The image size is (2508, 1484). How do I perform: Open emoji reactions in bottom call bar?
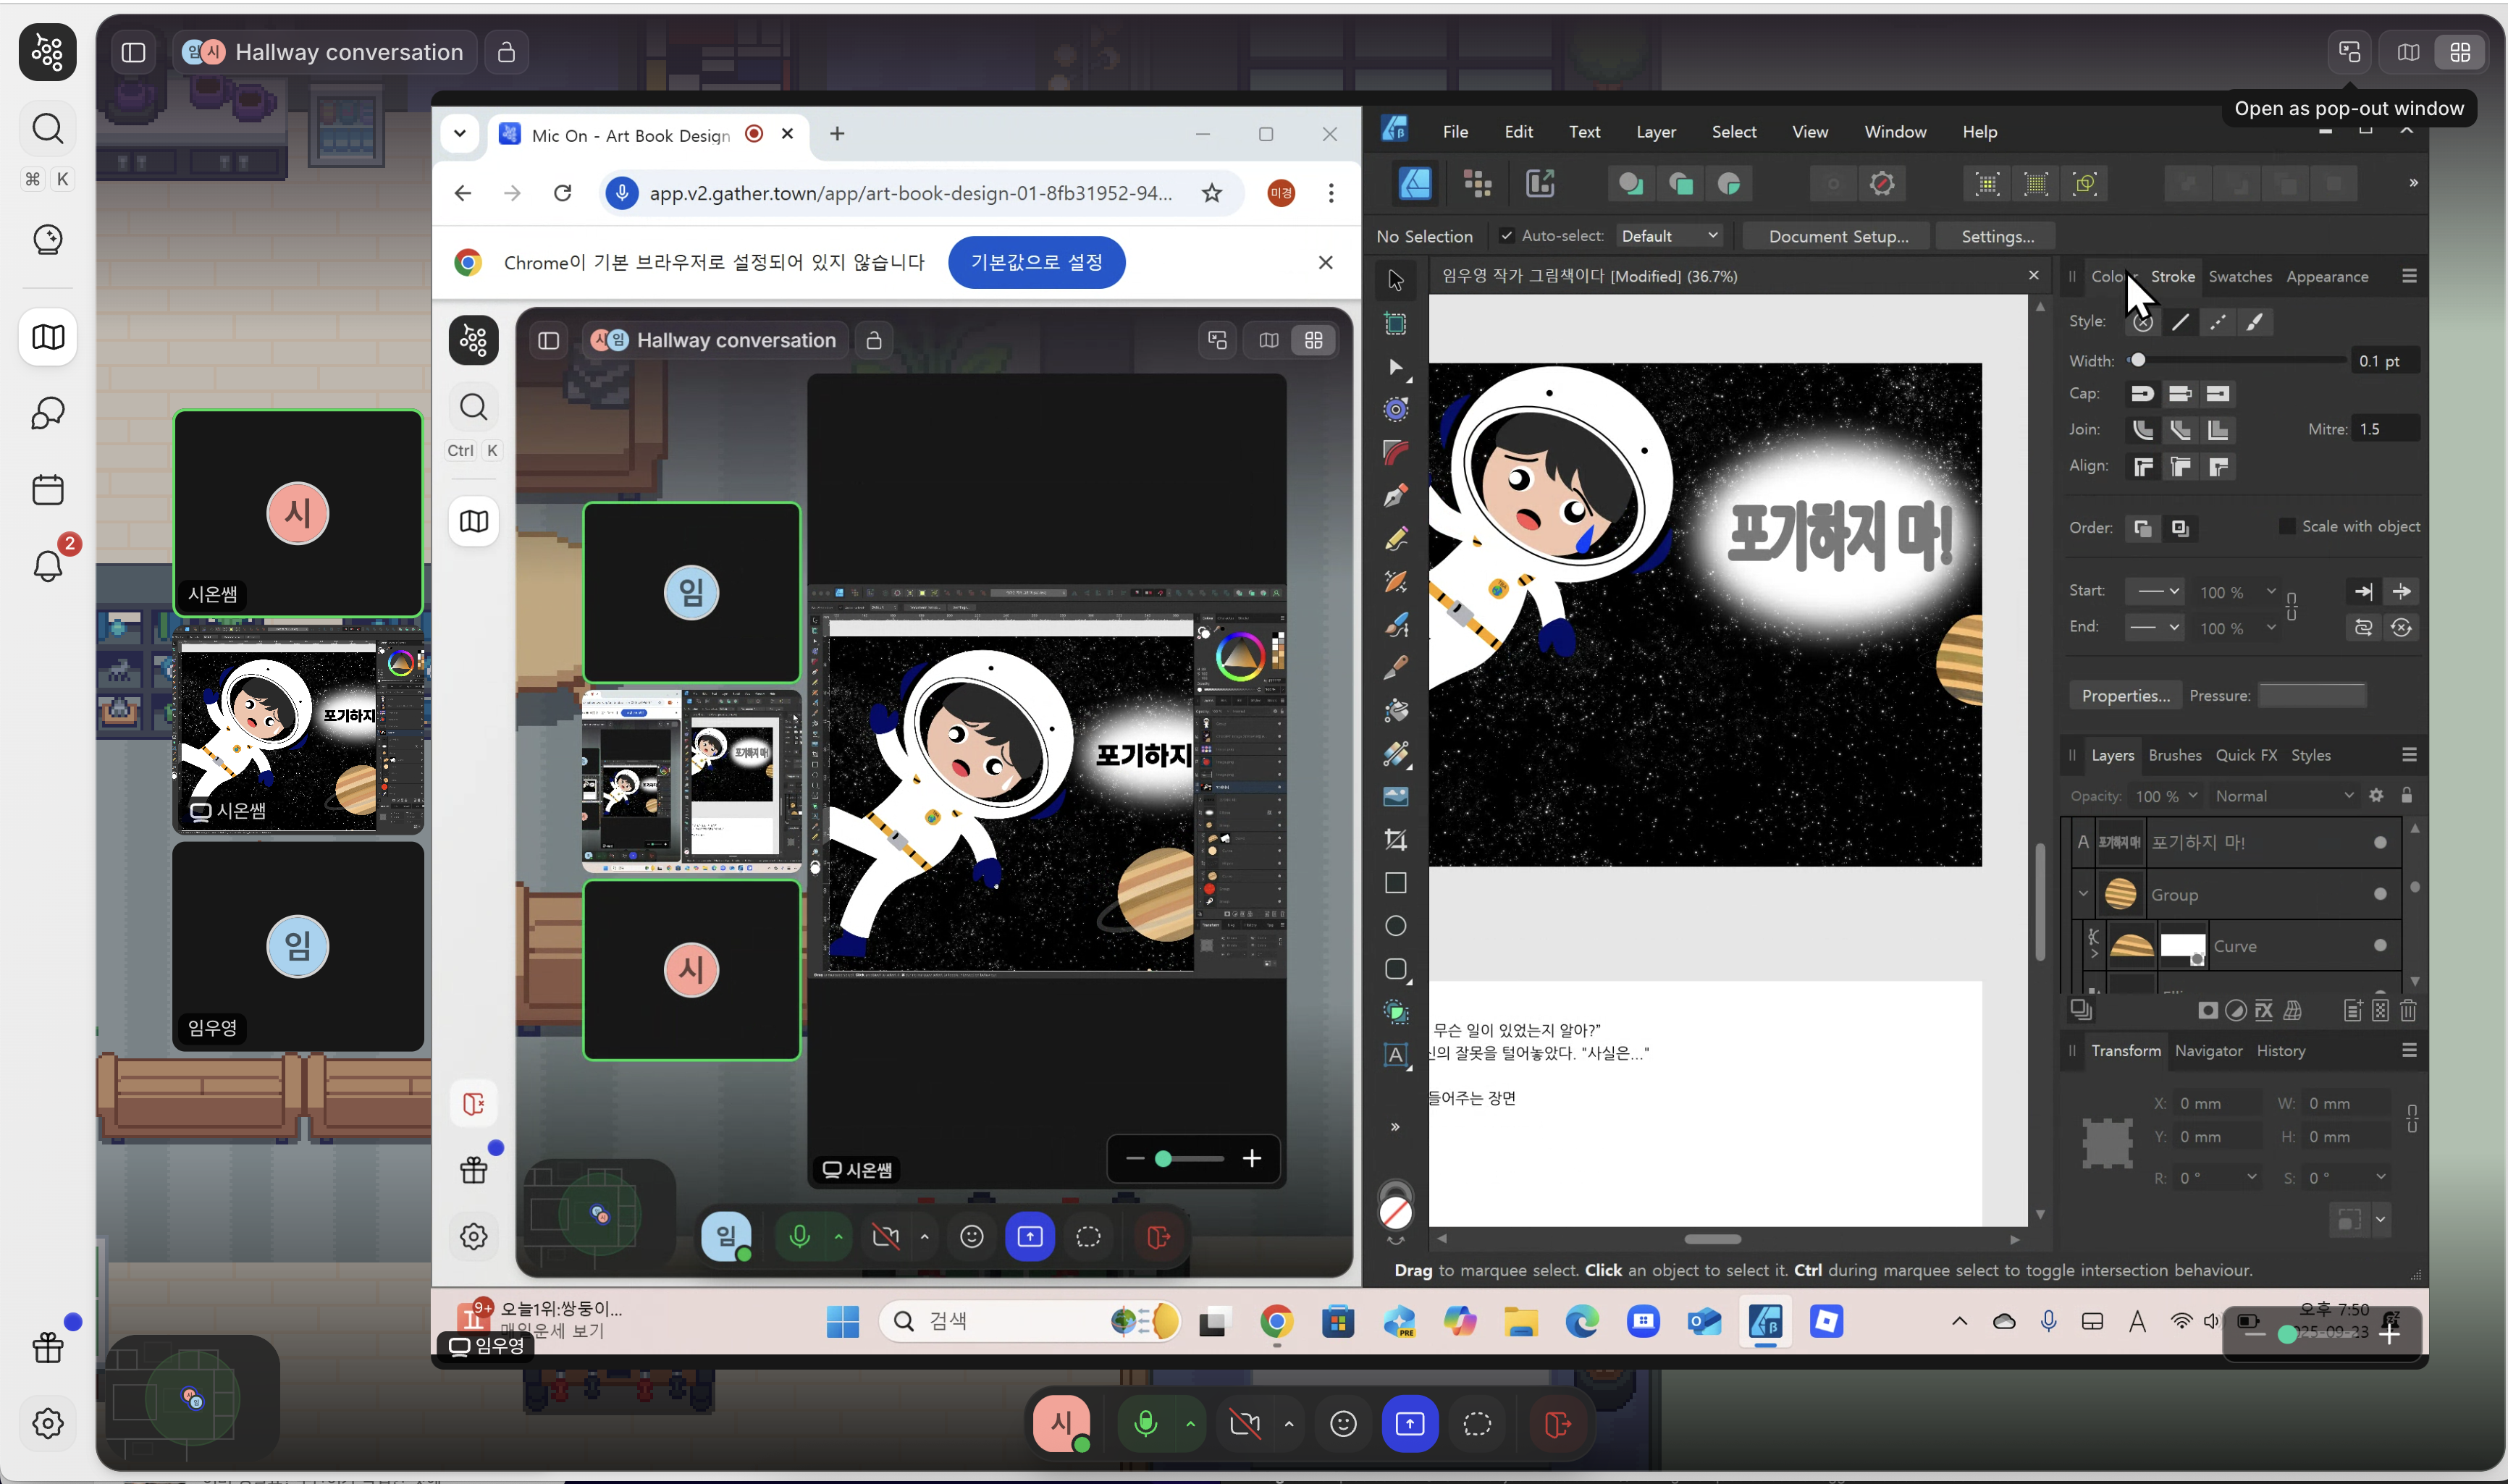coord(1343,1423)
